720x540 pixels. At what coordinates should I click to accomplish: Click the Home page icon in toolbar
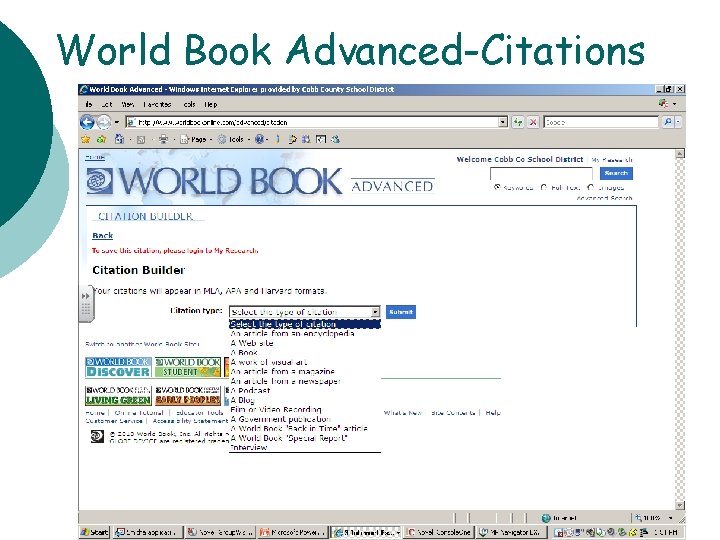(119, 139)
